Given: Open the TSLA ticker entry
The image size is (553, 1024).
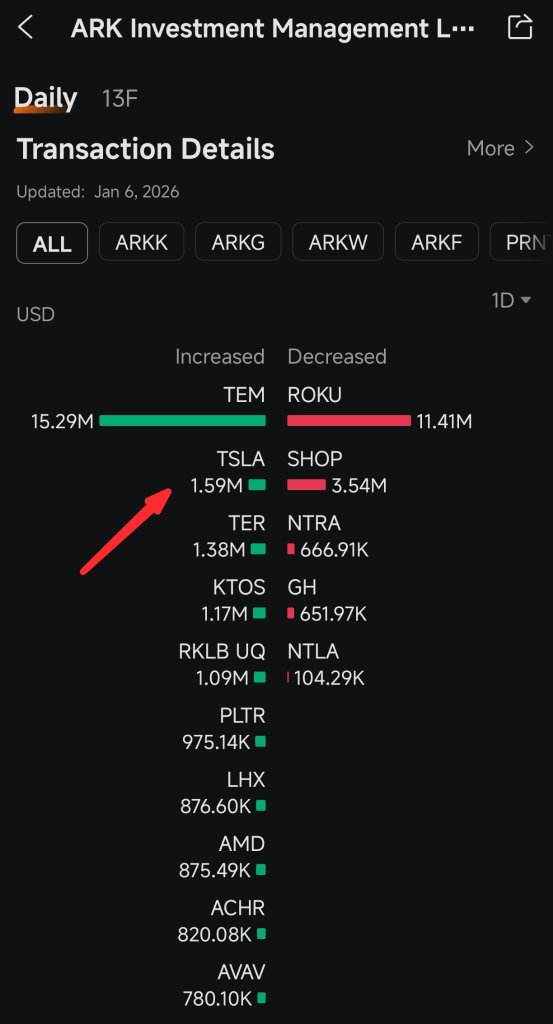Looking at the screenshot, I should click(x=241, y=459).
